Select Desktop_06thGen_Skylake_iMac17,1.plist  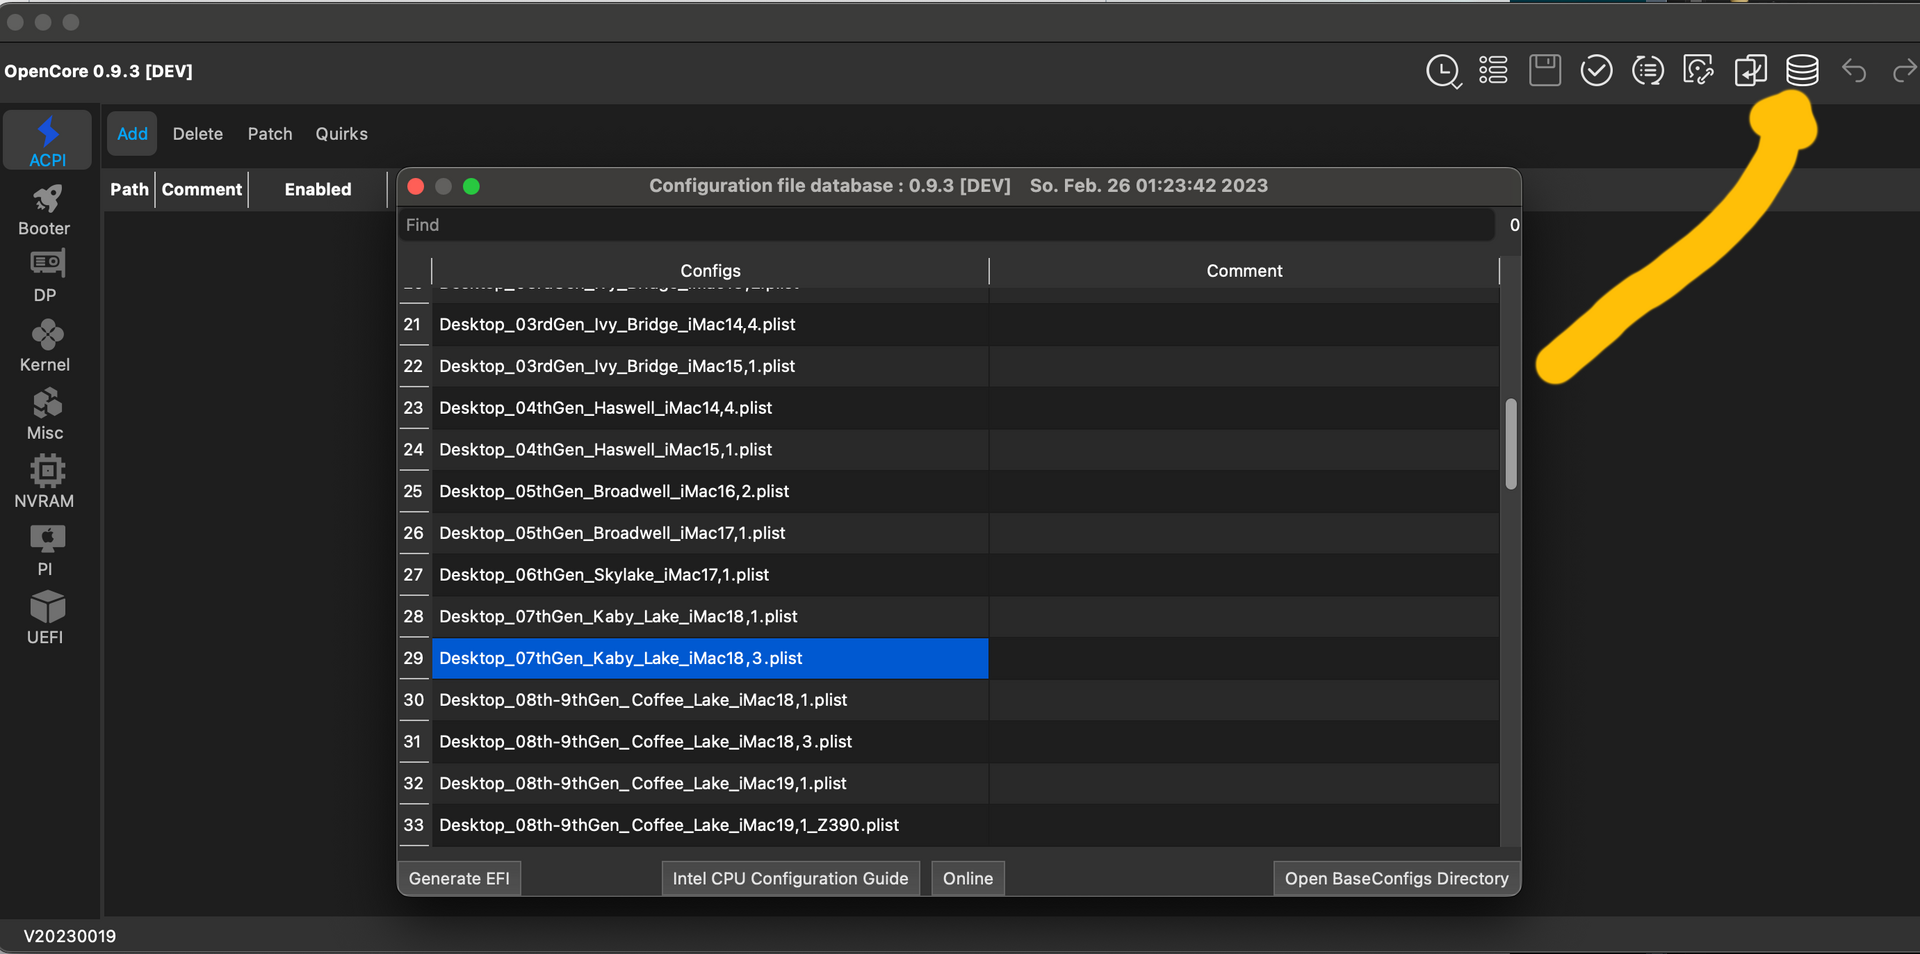(710, 575)
